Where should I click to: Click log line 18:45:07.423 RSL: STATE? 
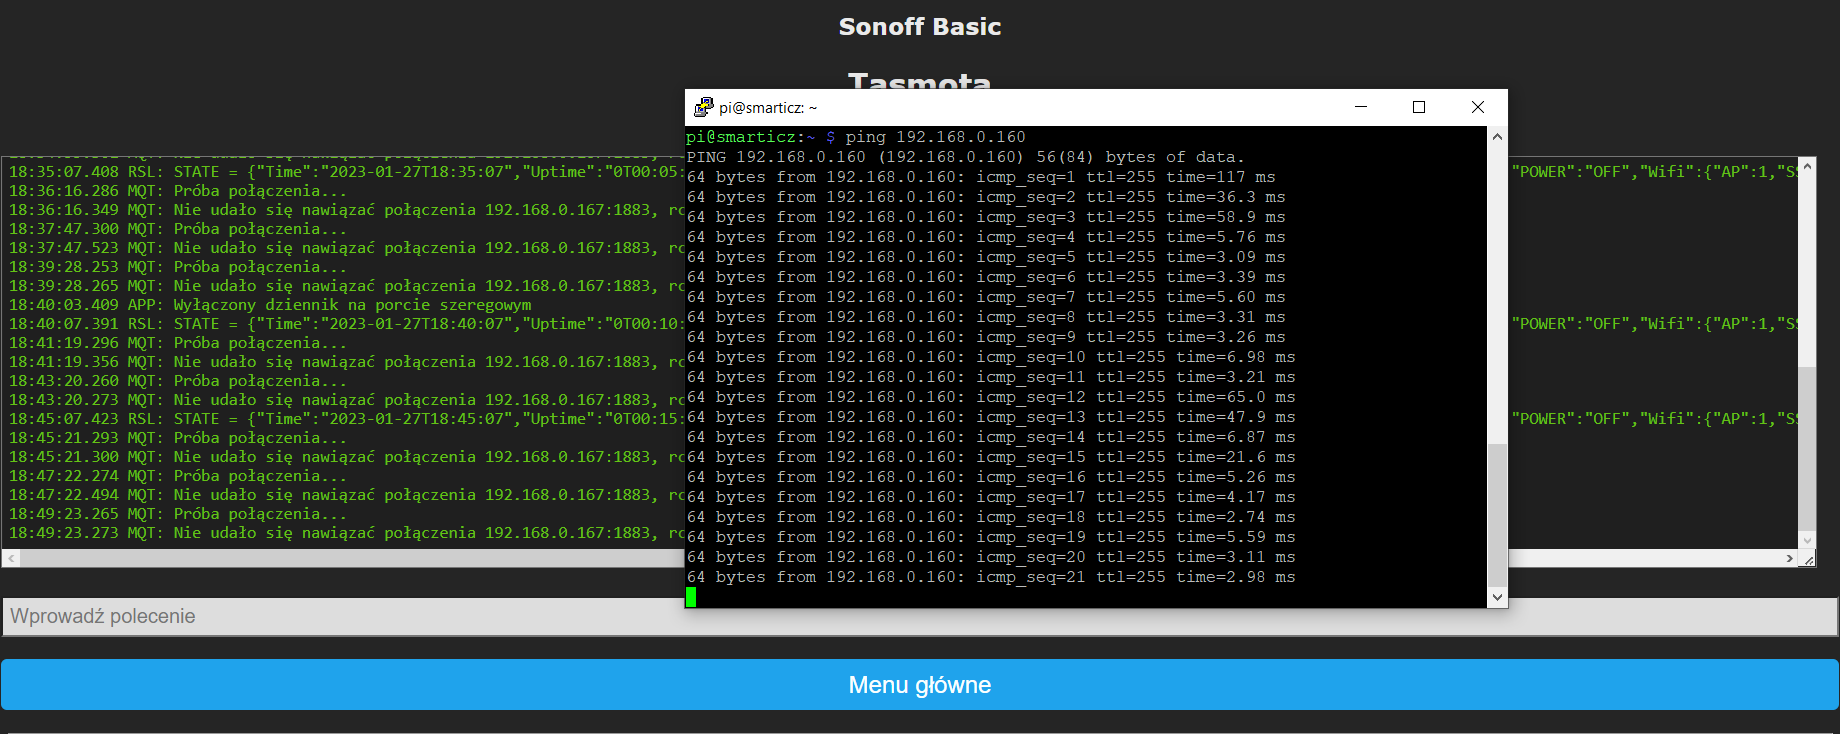coord(346,419)
